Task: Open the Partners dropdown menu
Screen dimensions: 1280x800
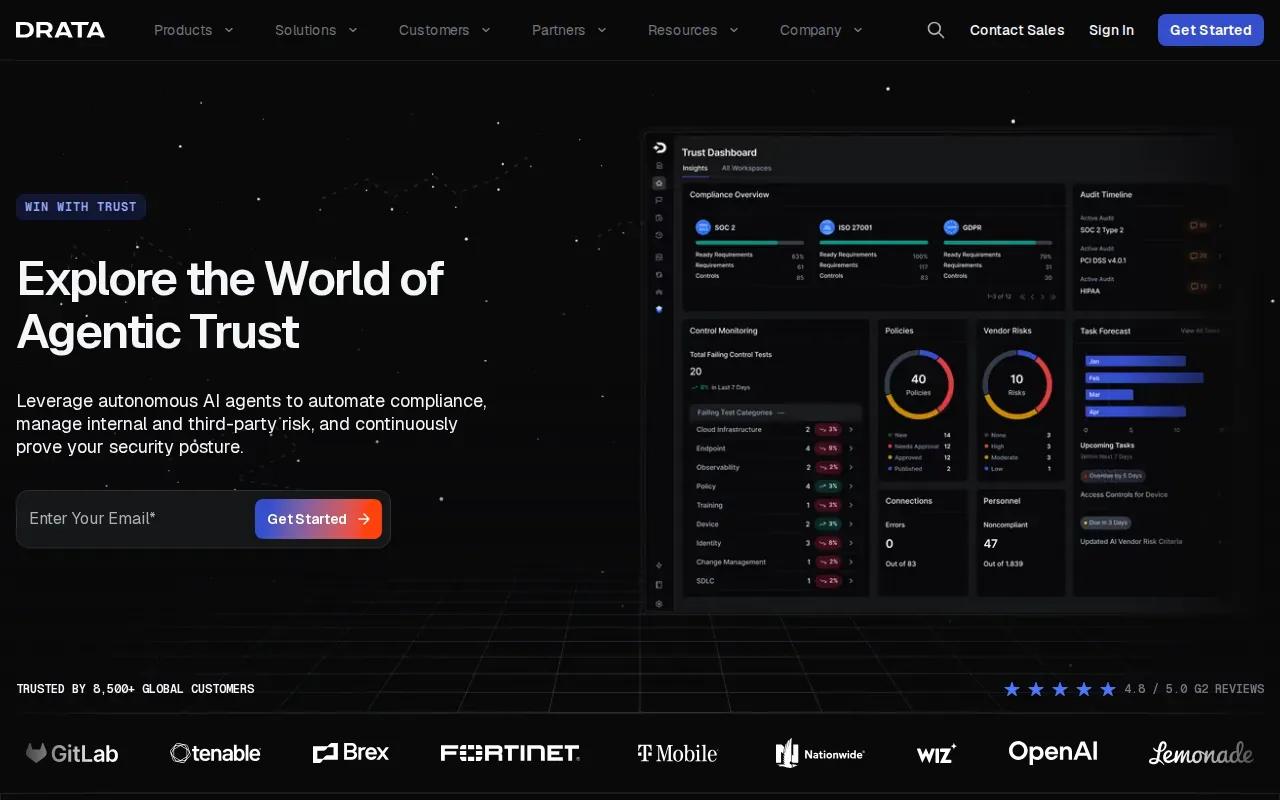Action: 569,30
